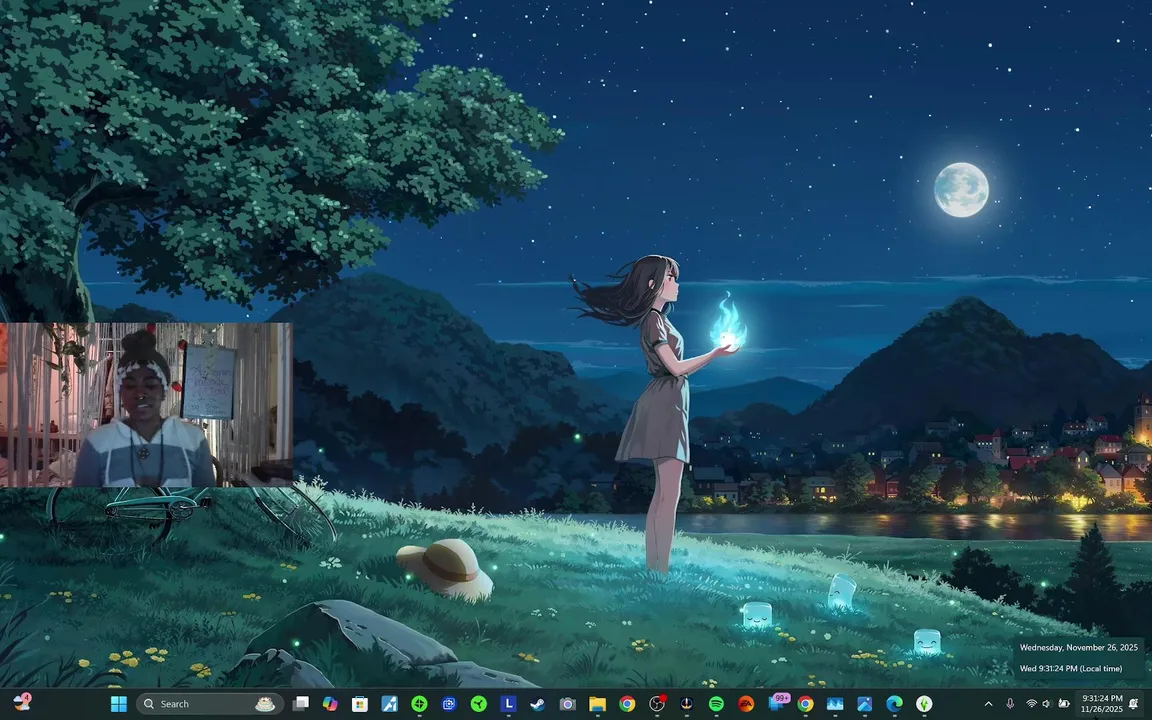This screenshot has height=720, width=1152.
Task: Click into the taskbar Search box
Action: [x=210, y=704]
